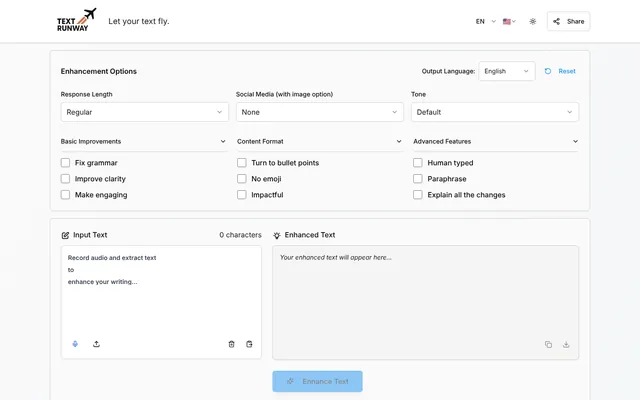Click the microphone record audio icon

[x=75, y=344]
